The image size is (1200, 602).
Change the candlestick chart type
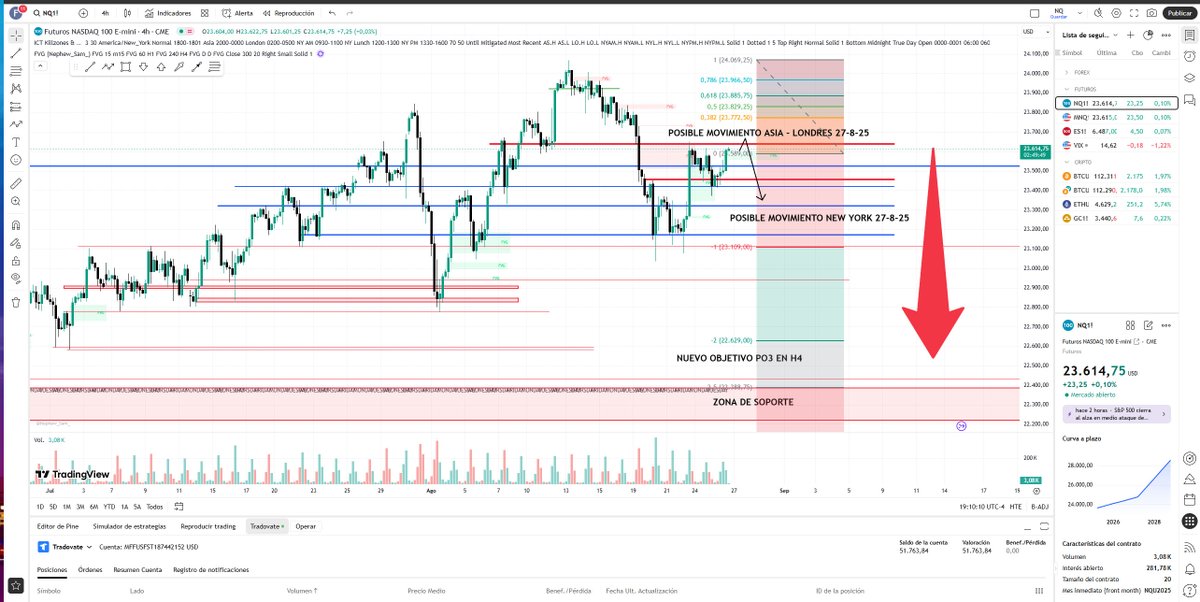tap(128, 13)
